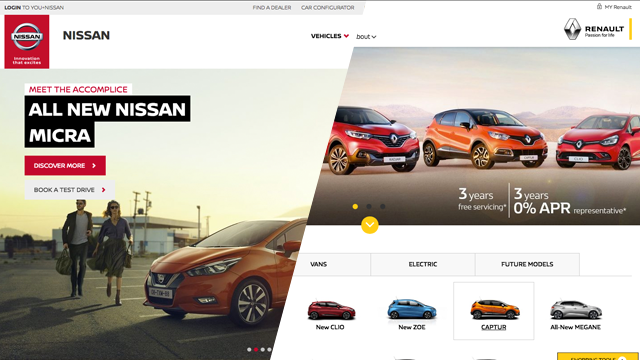This screenshot has width=640, height=360.
Task: Click the red Nissan logo badge
Action: (27, 42)
